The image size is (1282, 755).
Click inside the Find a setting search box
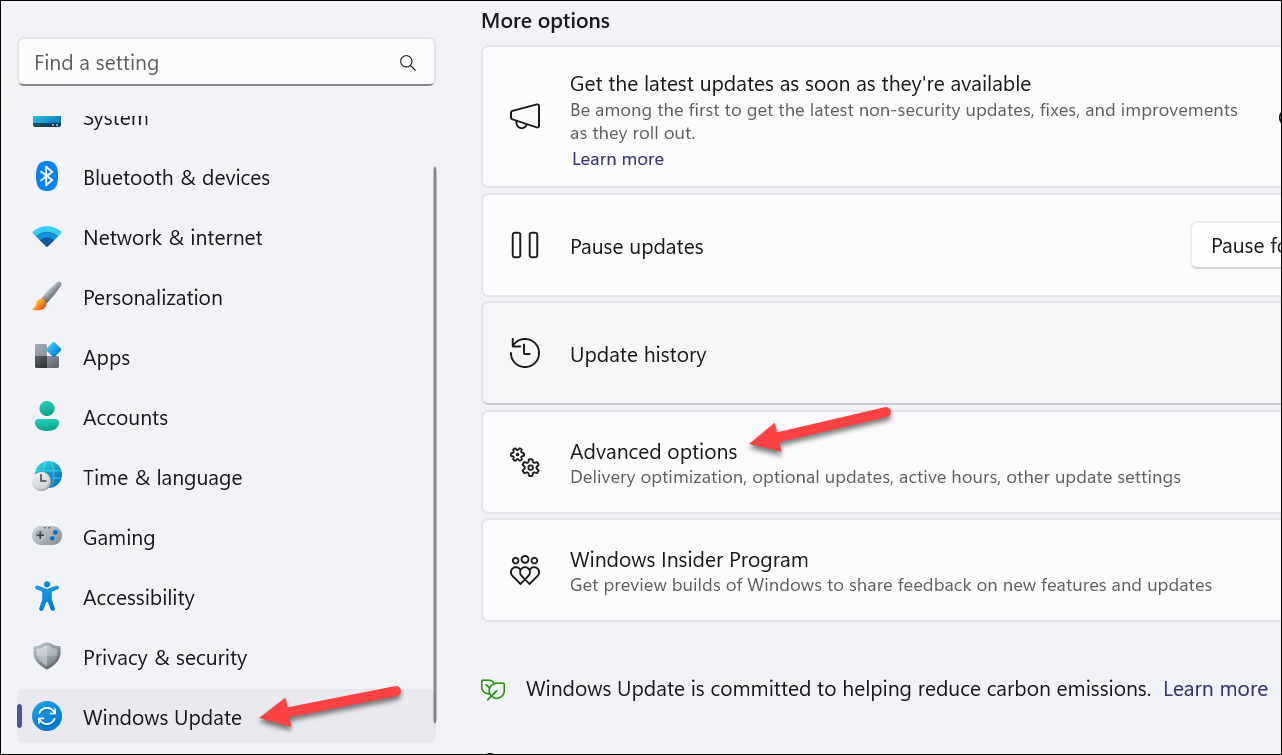coord(226,61)
